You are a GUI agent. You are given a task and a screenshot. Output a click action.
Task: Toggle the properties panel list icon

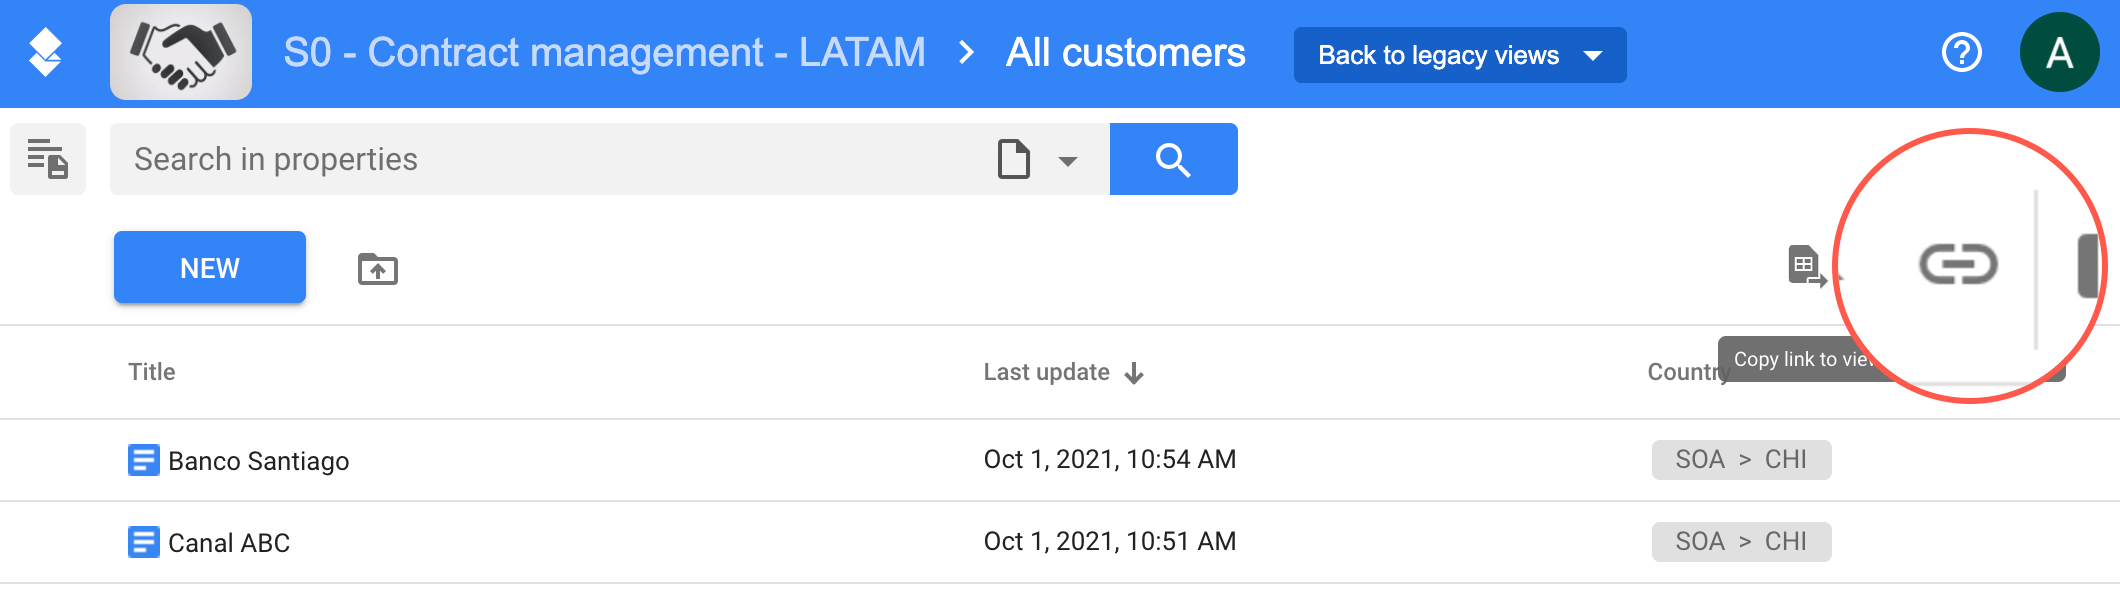47,159
